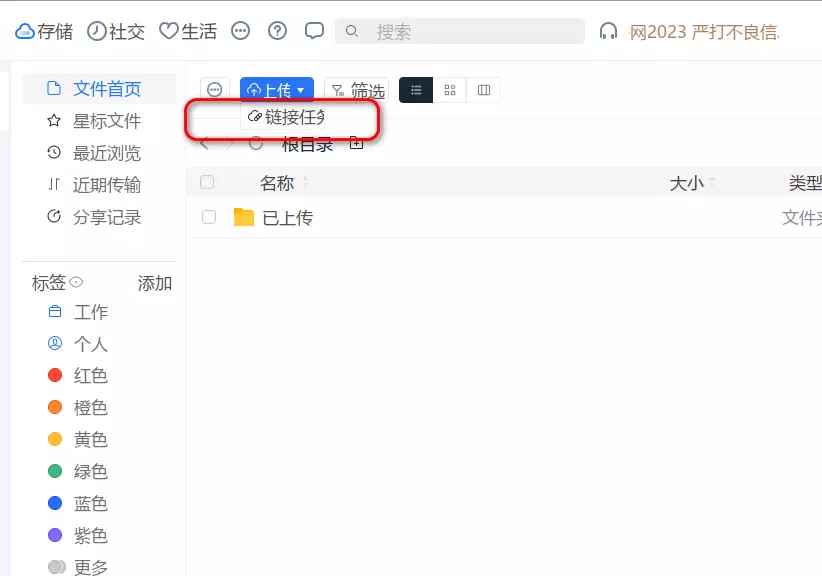This screenshot has height=576, width=822.
Task: Click the headset customer service icon
Action: pyautogui.click(x=608, y=31)
